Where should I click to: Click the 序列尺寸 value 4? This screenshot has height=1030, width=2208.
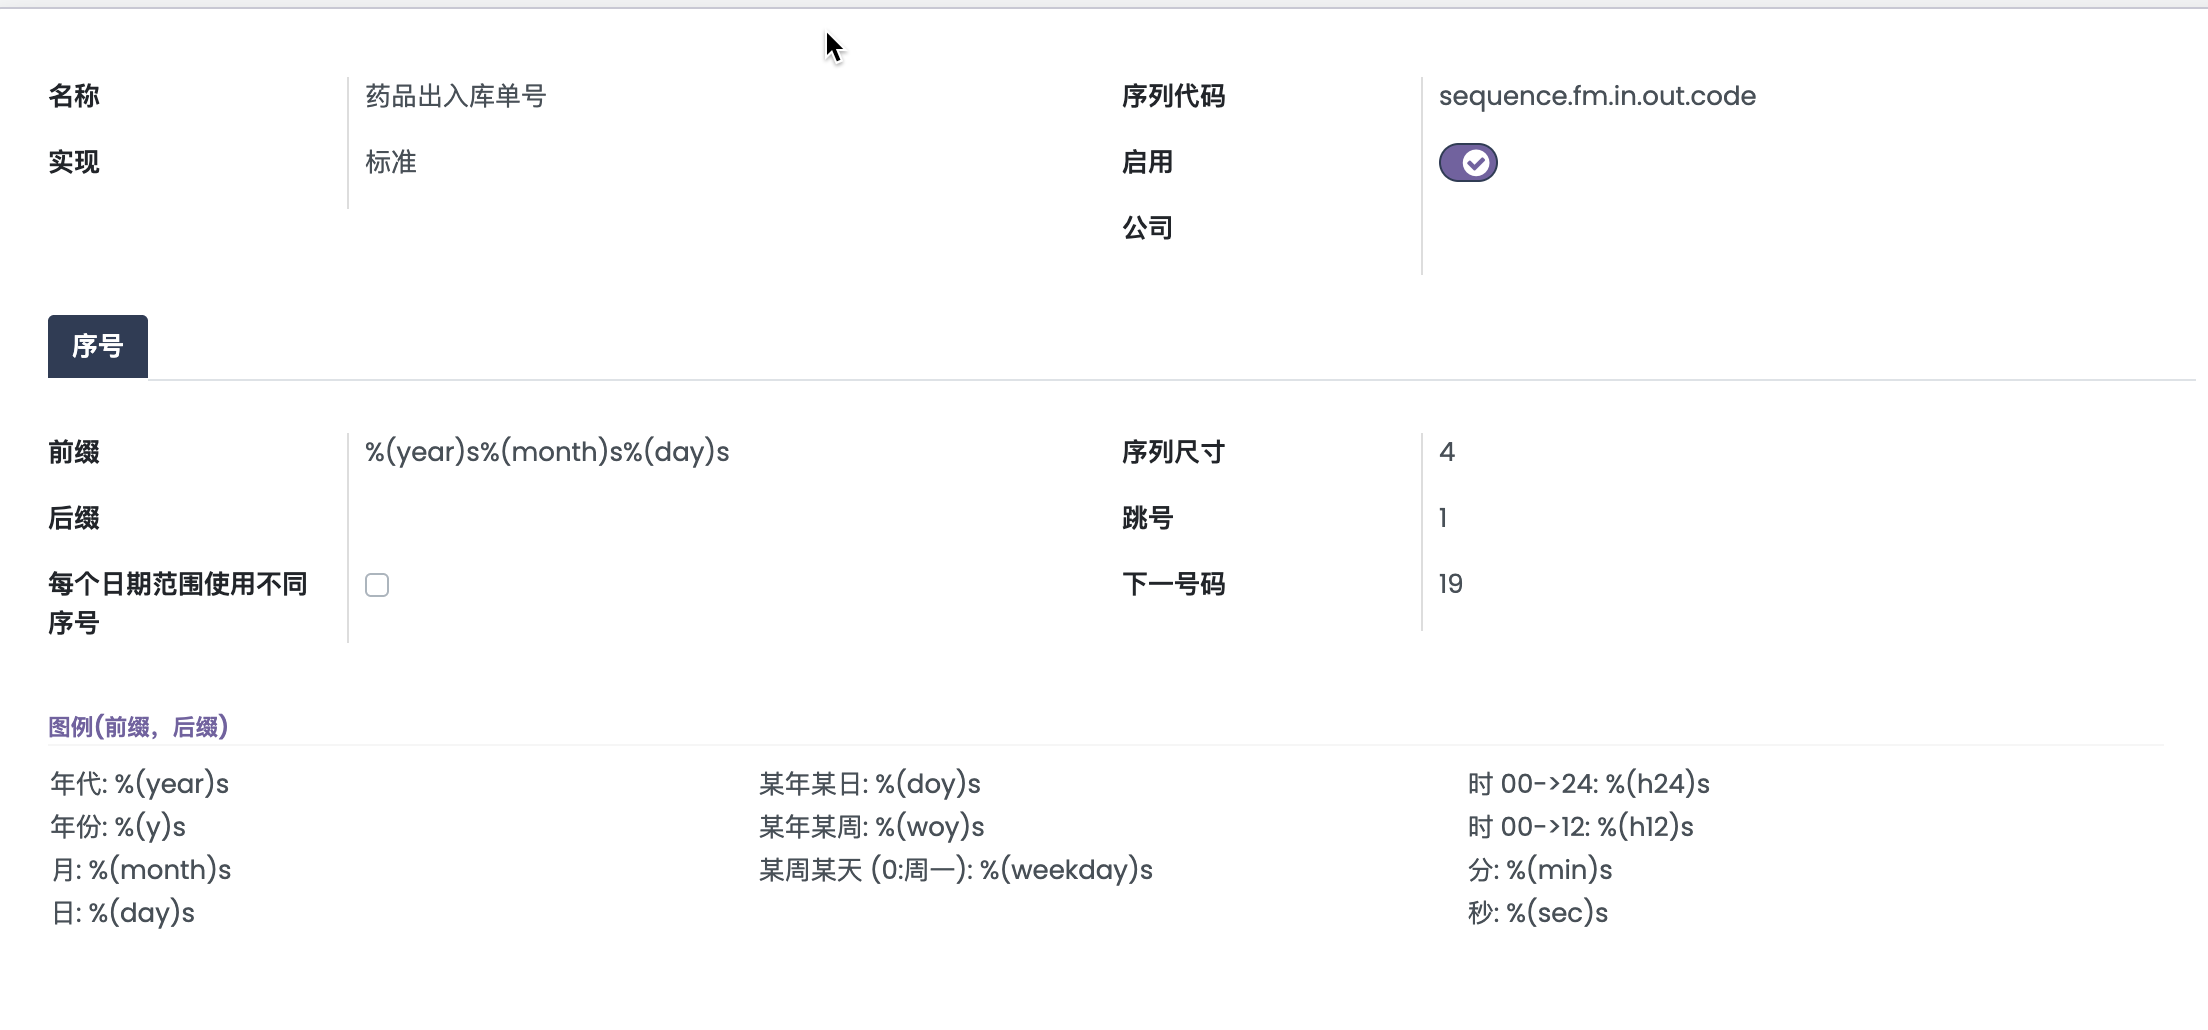point(1447,452)
